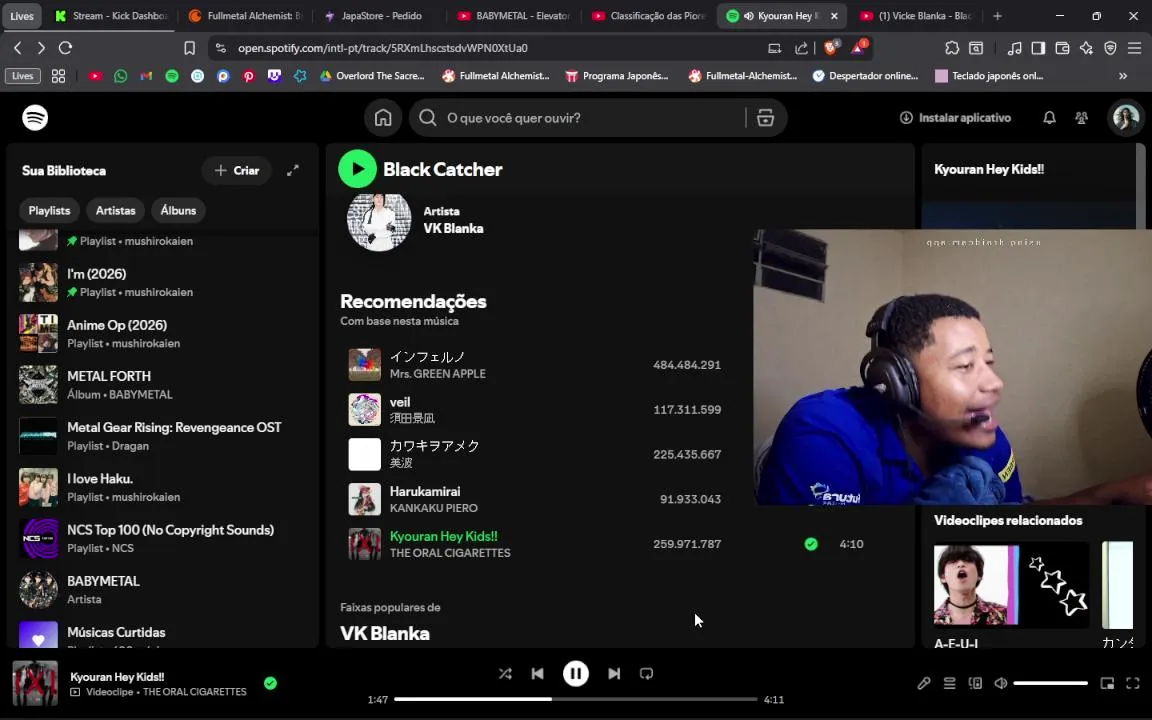Click now playing album cover thumbnail

tap(35, 683)
